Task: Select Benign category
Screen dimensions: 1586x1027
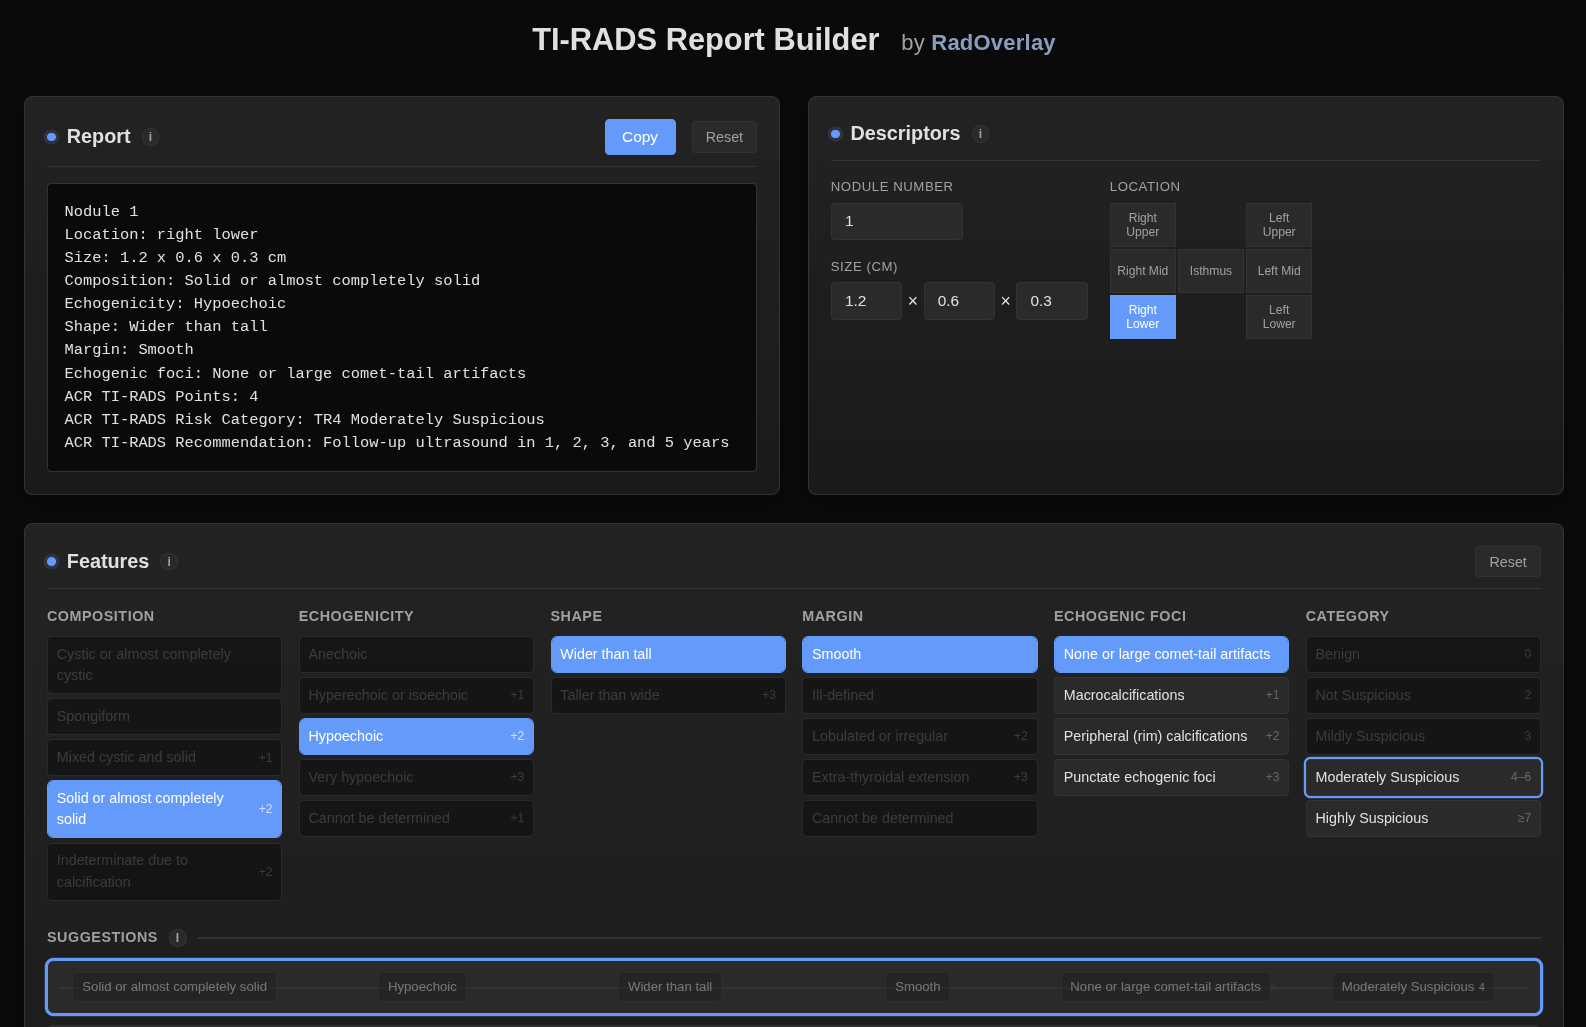Action: click(x=1423, y=654)
